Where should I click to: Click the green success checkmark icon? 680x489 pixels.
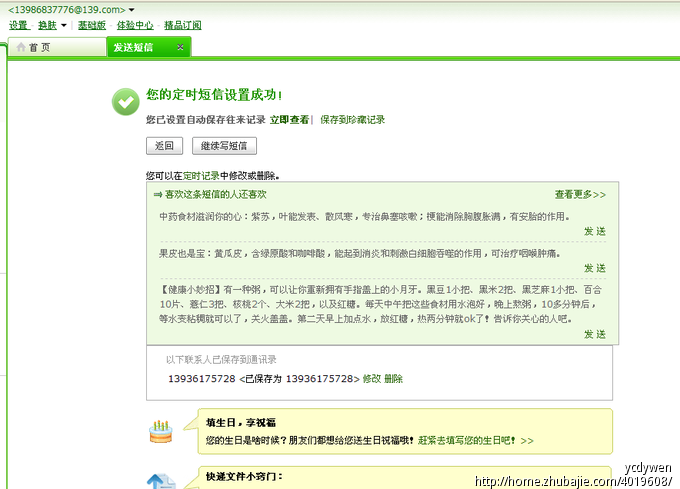(126, 102)
